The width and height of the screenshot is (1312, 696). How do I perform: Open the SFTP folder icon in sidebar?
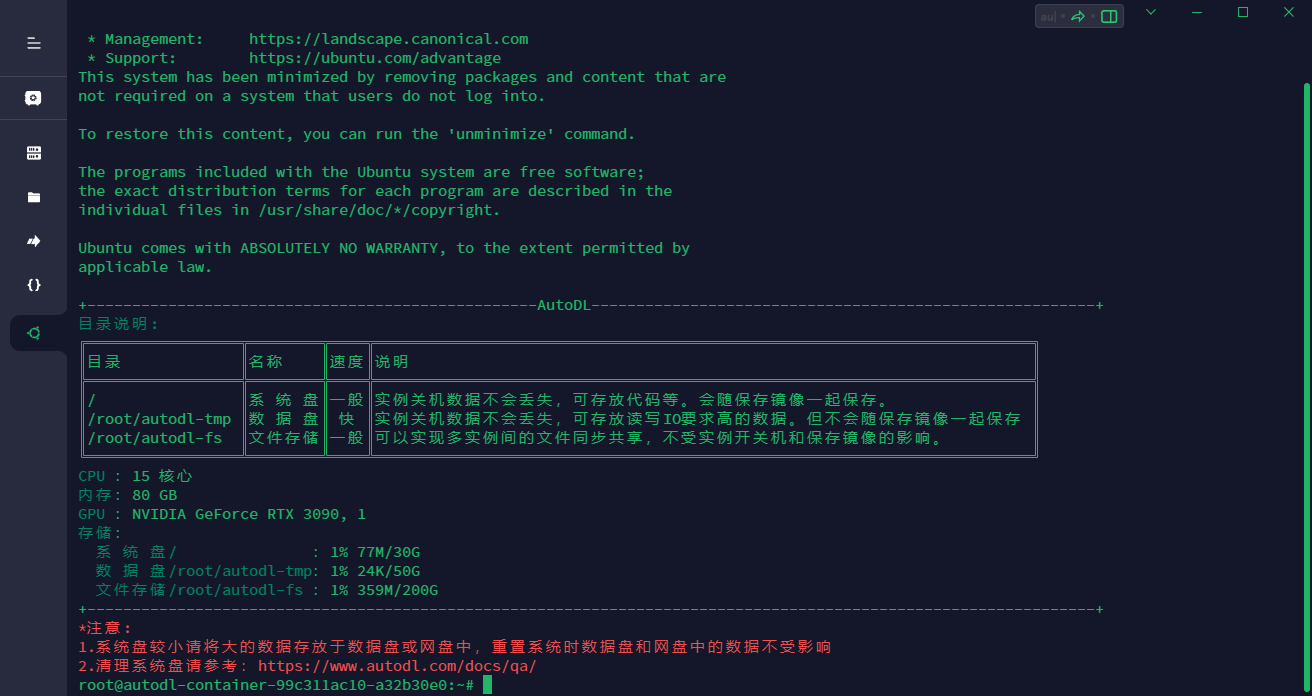[33, 197]
